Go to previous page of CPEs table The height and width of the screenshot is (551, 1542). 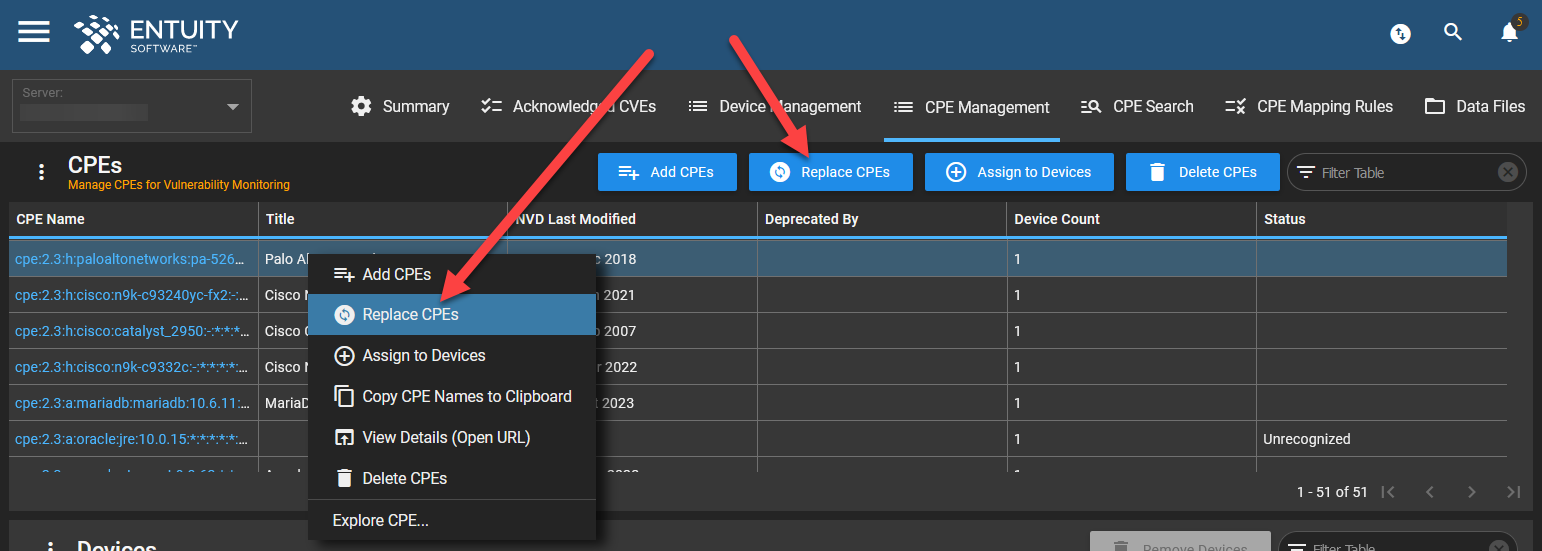click(1430, 492)
